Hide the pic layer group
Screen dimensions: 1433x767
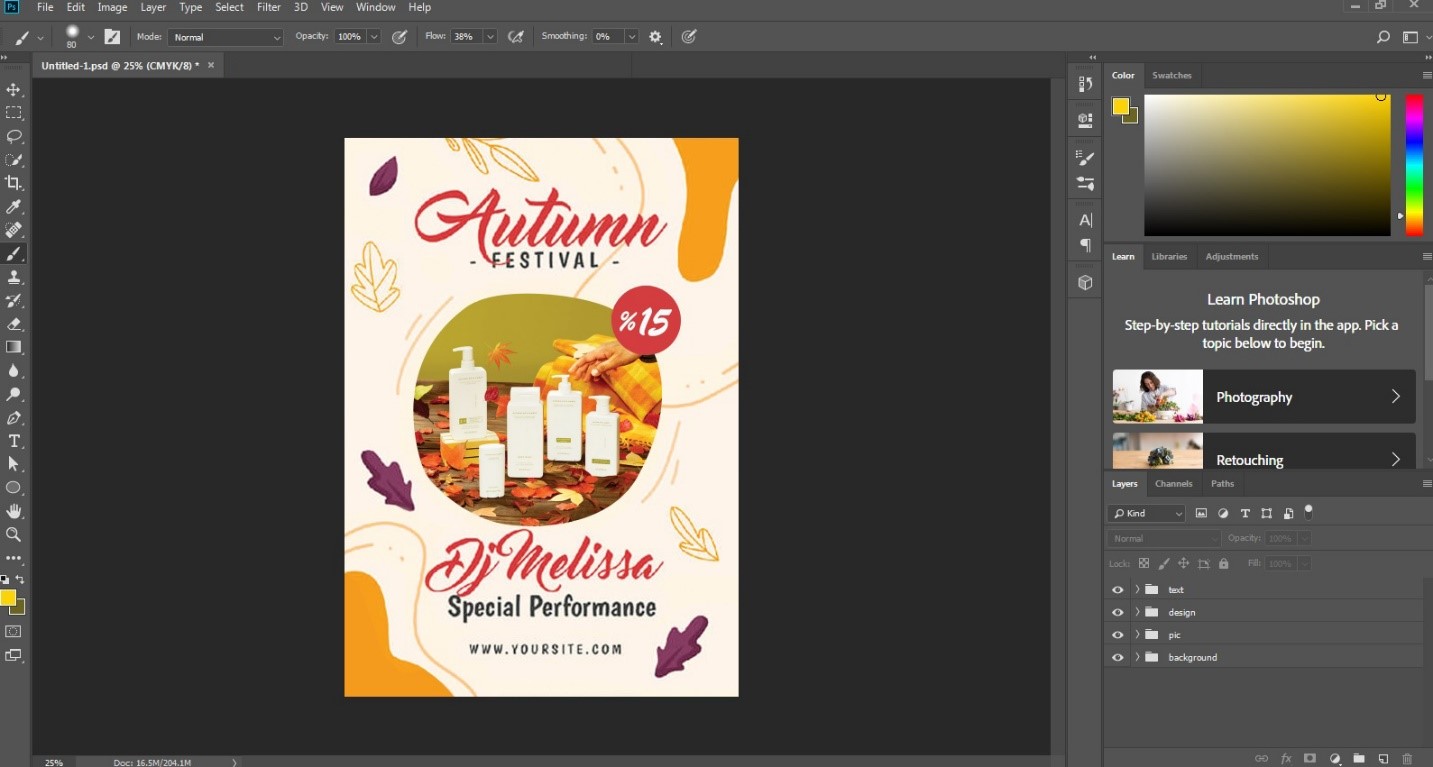[1118, 635]
